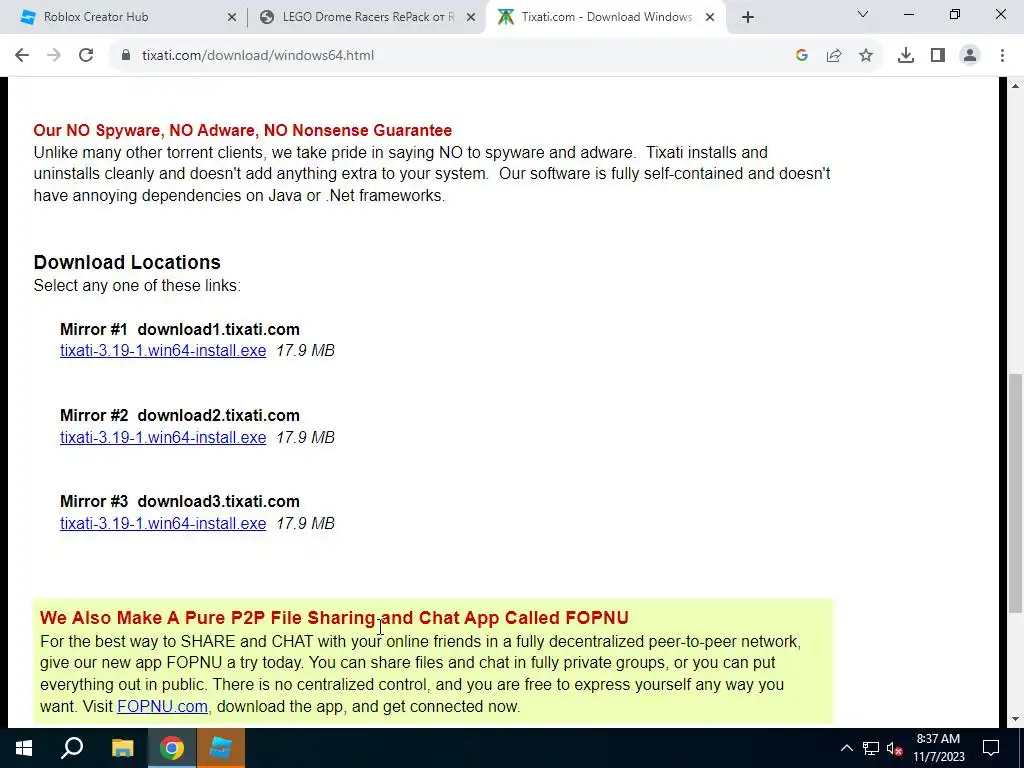This screenshot has height=768, width=1024.
Task: Download tixati installer from Mirror #1
Action: [163, 351]
